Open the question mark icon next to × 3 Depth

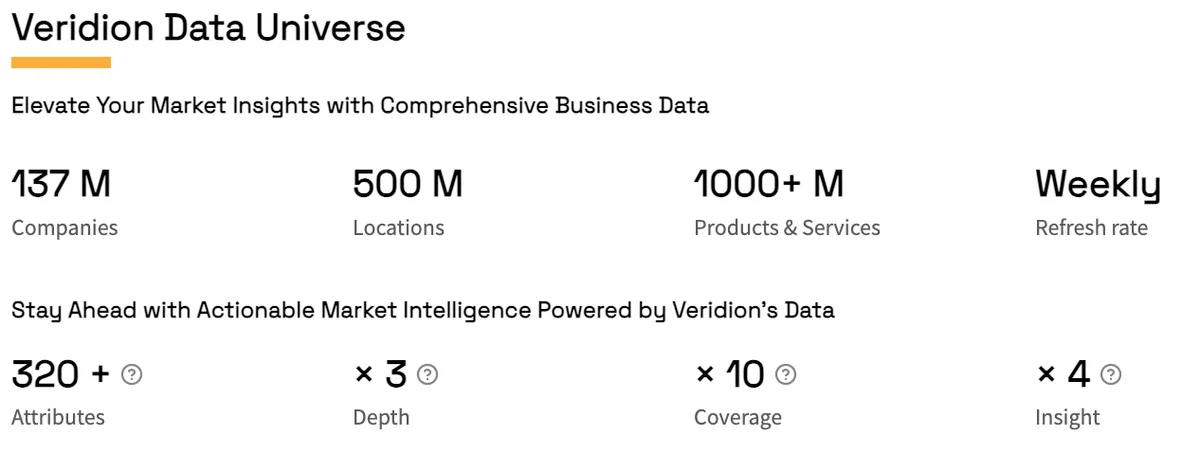click(427, 375)
